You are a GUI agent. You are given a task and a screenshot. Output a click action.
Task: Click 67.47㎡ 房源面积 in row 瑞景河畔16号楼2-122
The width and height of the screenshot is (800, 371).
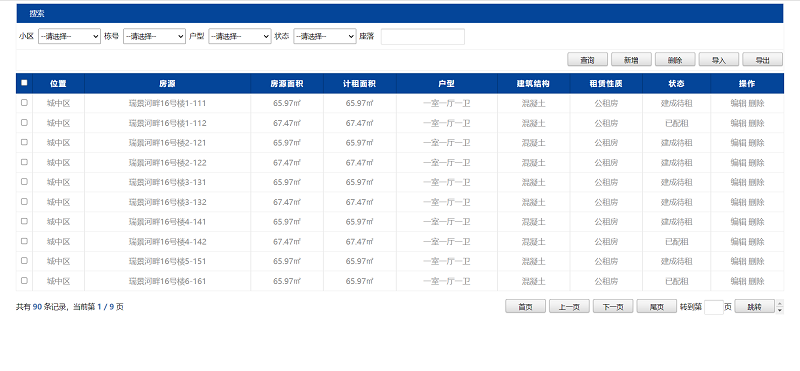(x=287, y=163)
